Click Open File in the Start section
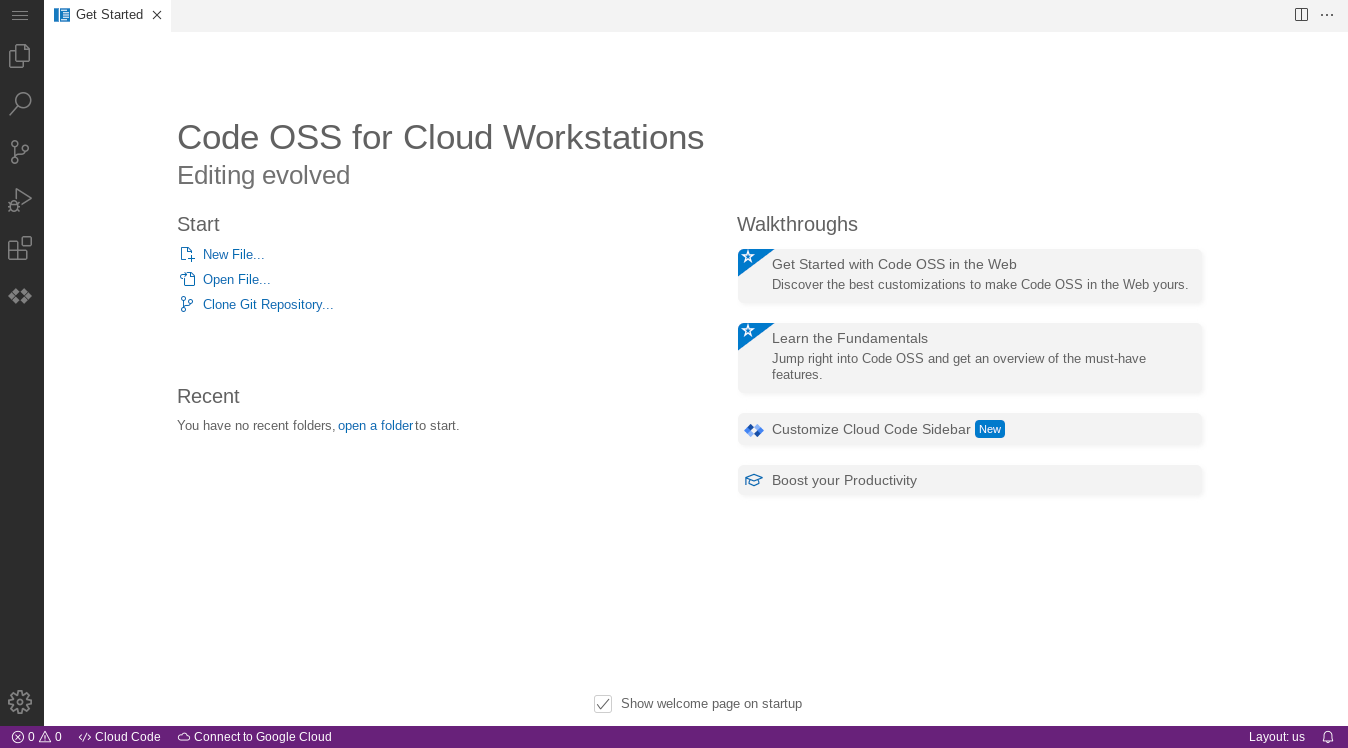Screen dimensions: 1348x748 coord(235,279)
